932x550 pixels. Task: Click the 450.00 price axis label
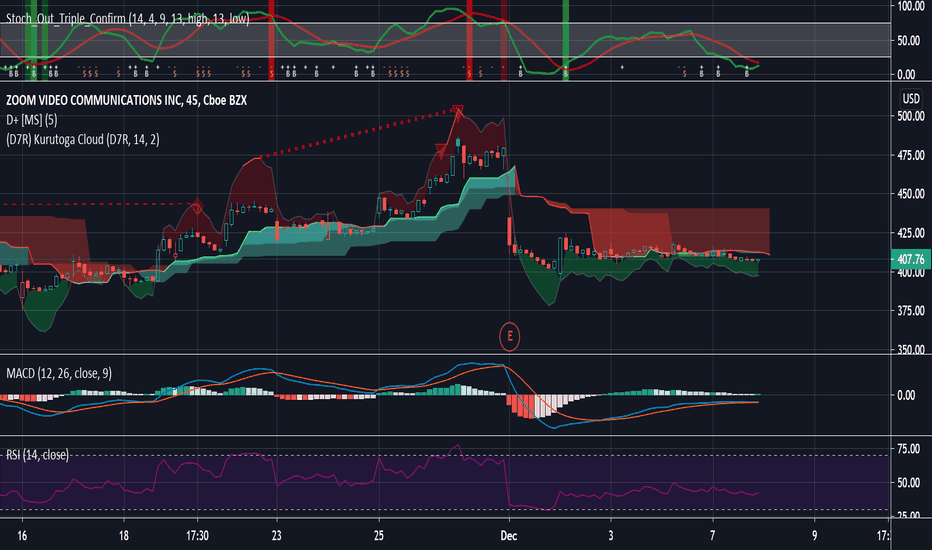point(911,194)
